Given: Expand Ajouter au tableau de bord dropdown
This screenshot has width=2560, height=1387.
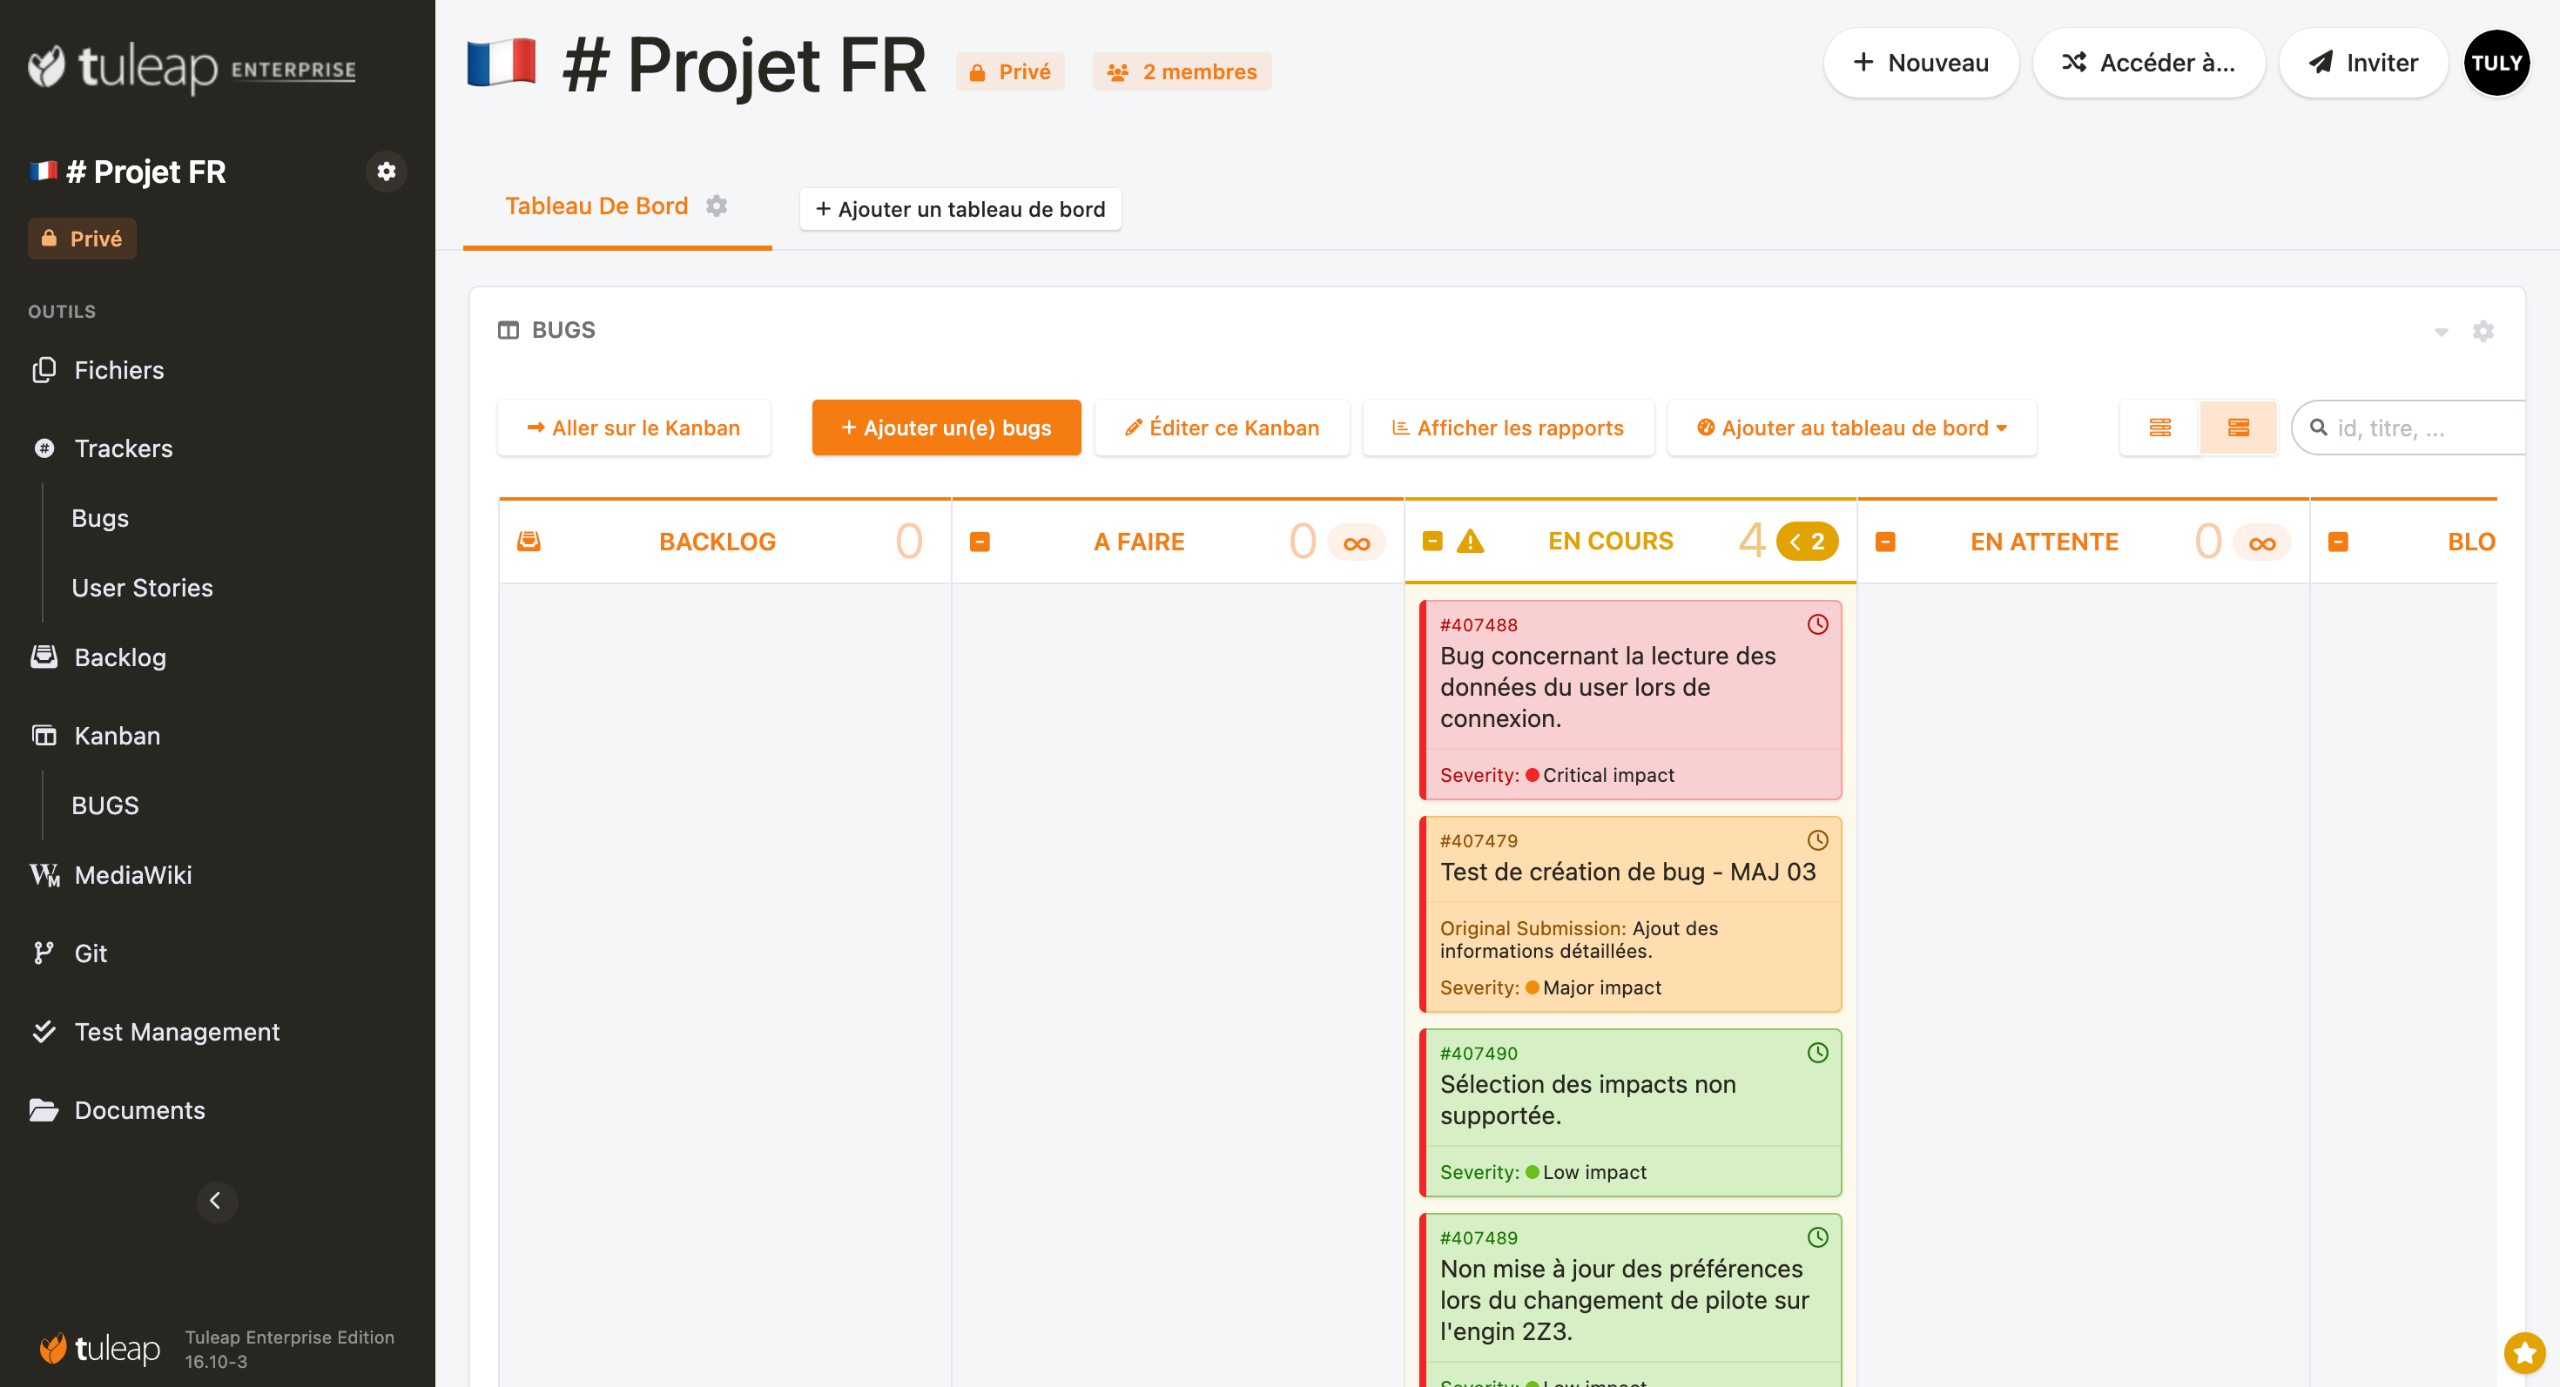Looking at the screenshot, I should (1852, 428).
